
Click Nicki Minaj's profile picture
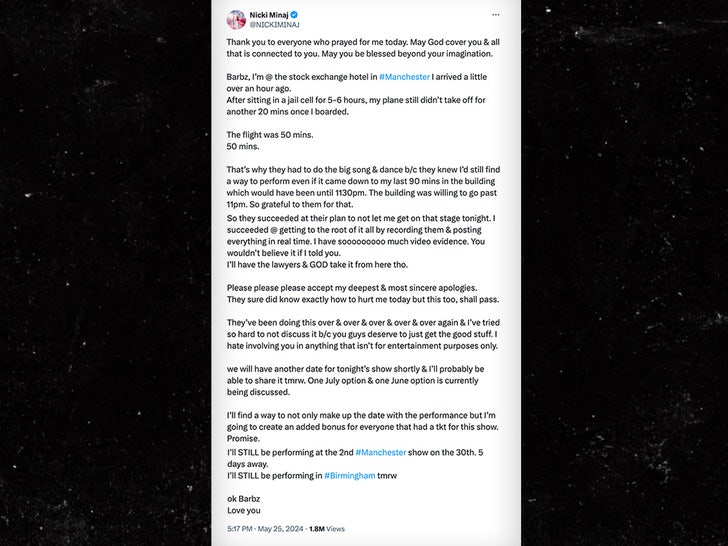(236, 19)
